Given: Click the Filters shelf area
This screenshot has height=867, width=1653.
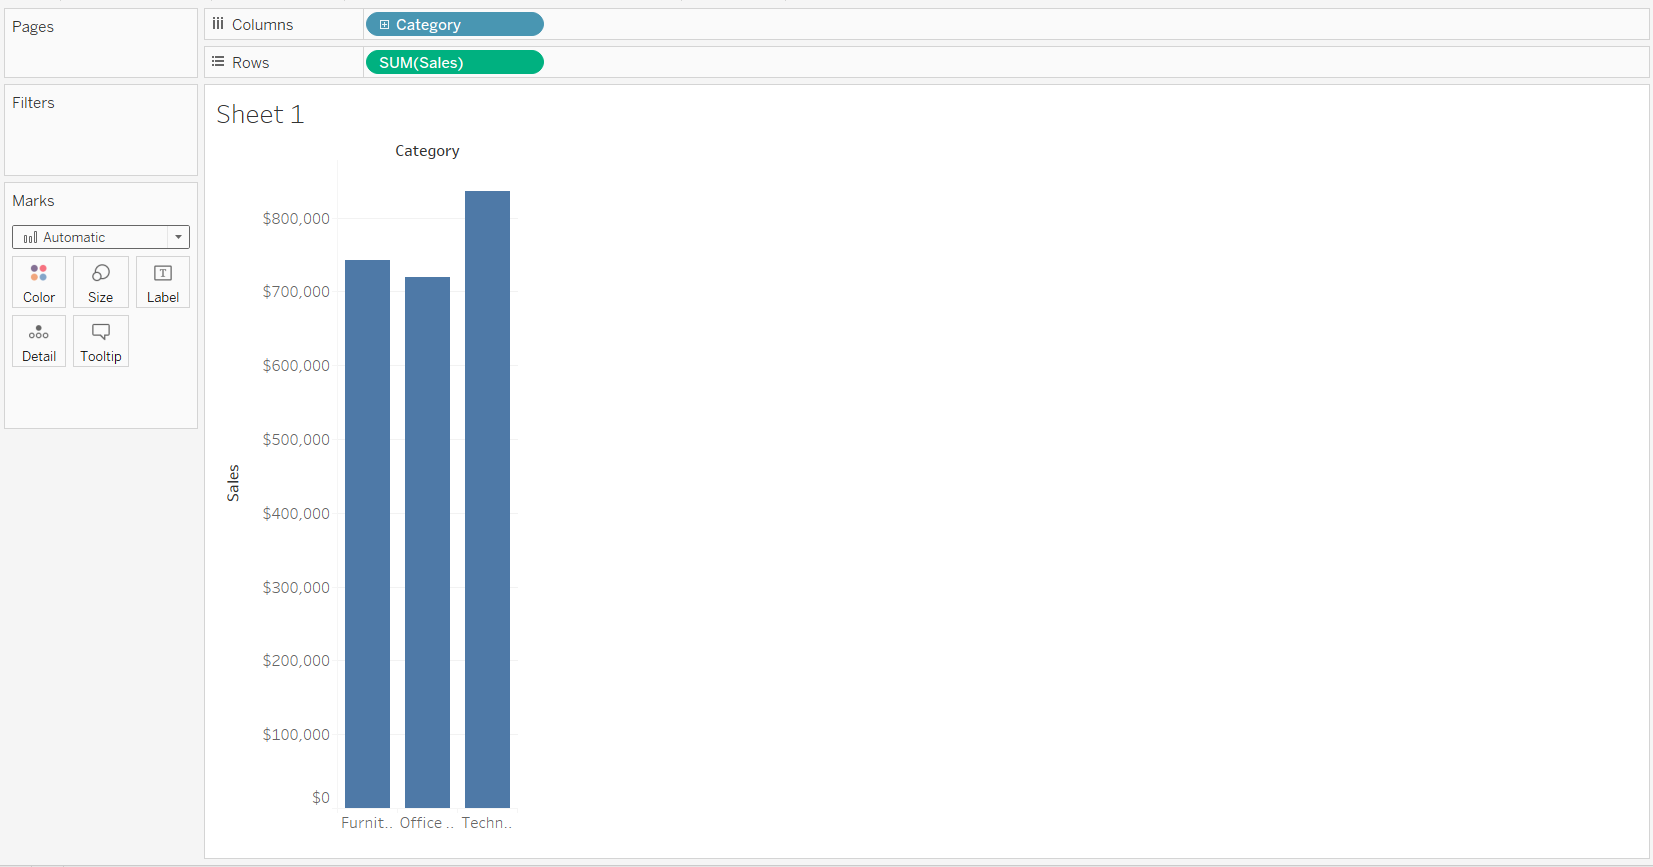Looking at the screenshot, I should 101,130.
